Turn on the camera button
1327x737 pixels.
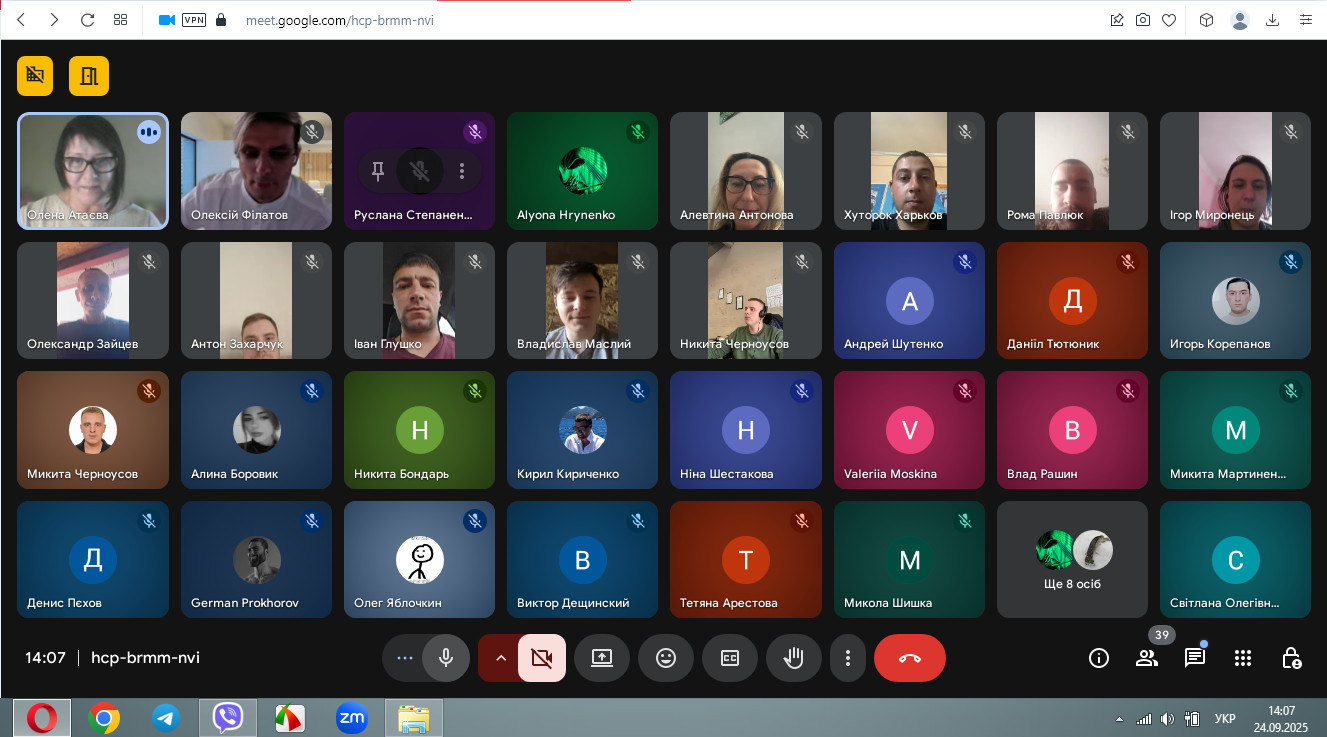pos(542,658)
